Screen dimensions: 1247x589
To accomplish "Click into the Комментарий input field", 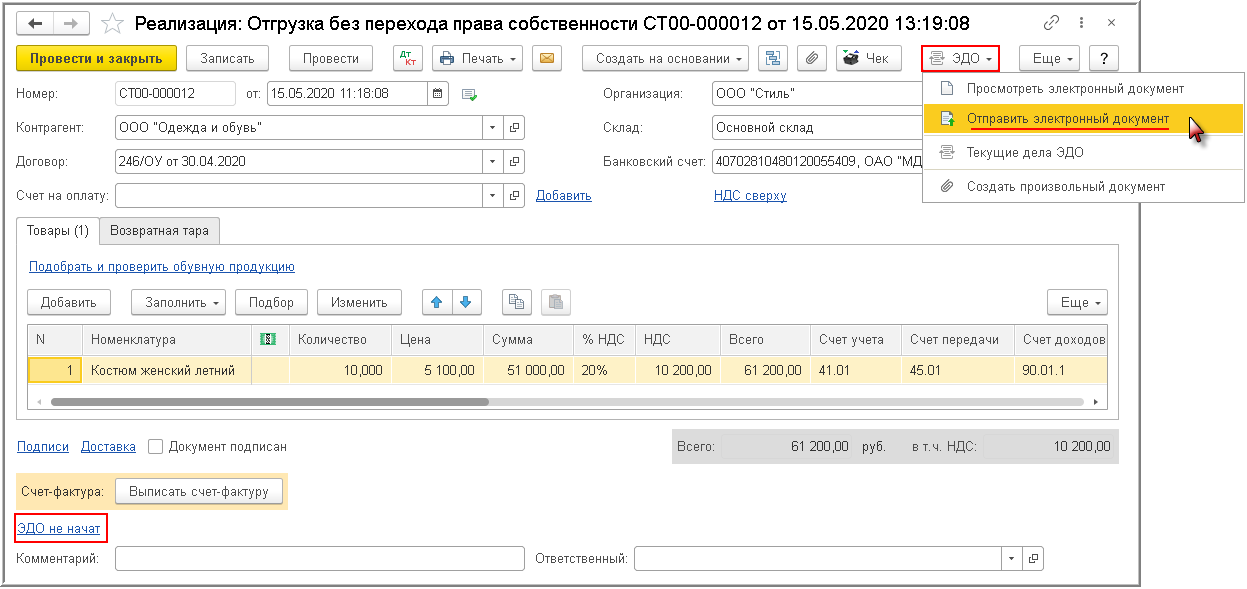I will coord(319,558).
